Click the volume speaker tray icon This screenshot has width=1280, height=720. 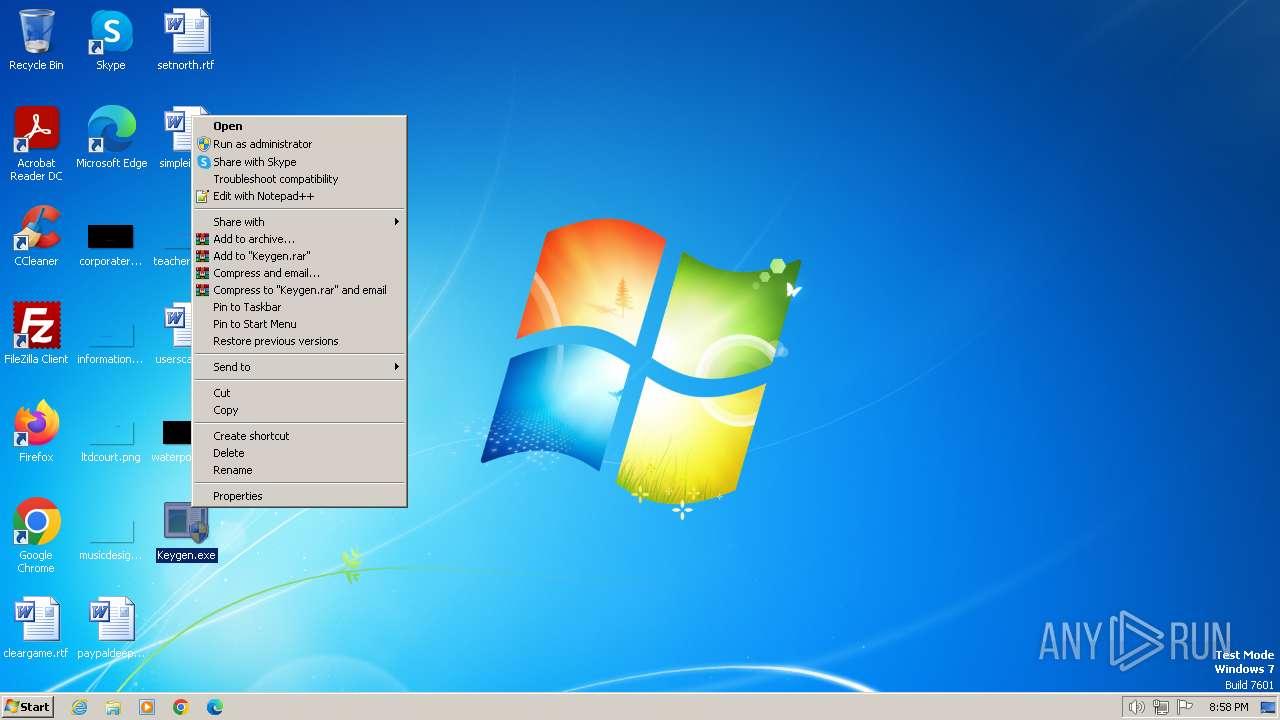(x=1136, y=707)
